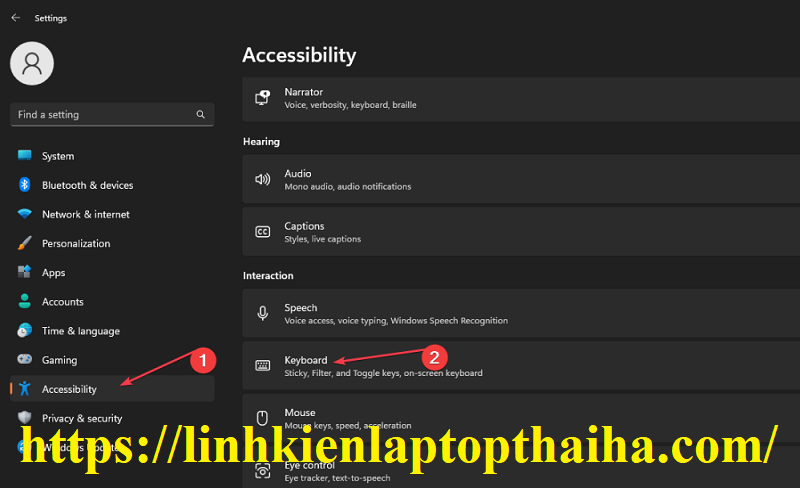Open Mouse accessibility settings
The width and height of the screenshot is (800, 488).
coord(521,418)
